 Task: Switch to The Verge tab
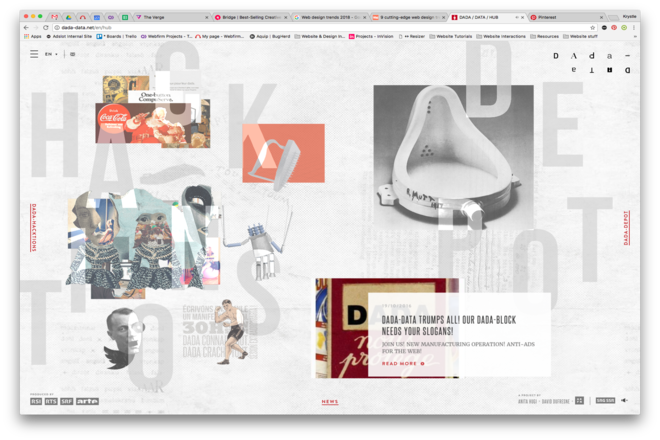170,17
